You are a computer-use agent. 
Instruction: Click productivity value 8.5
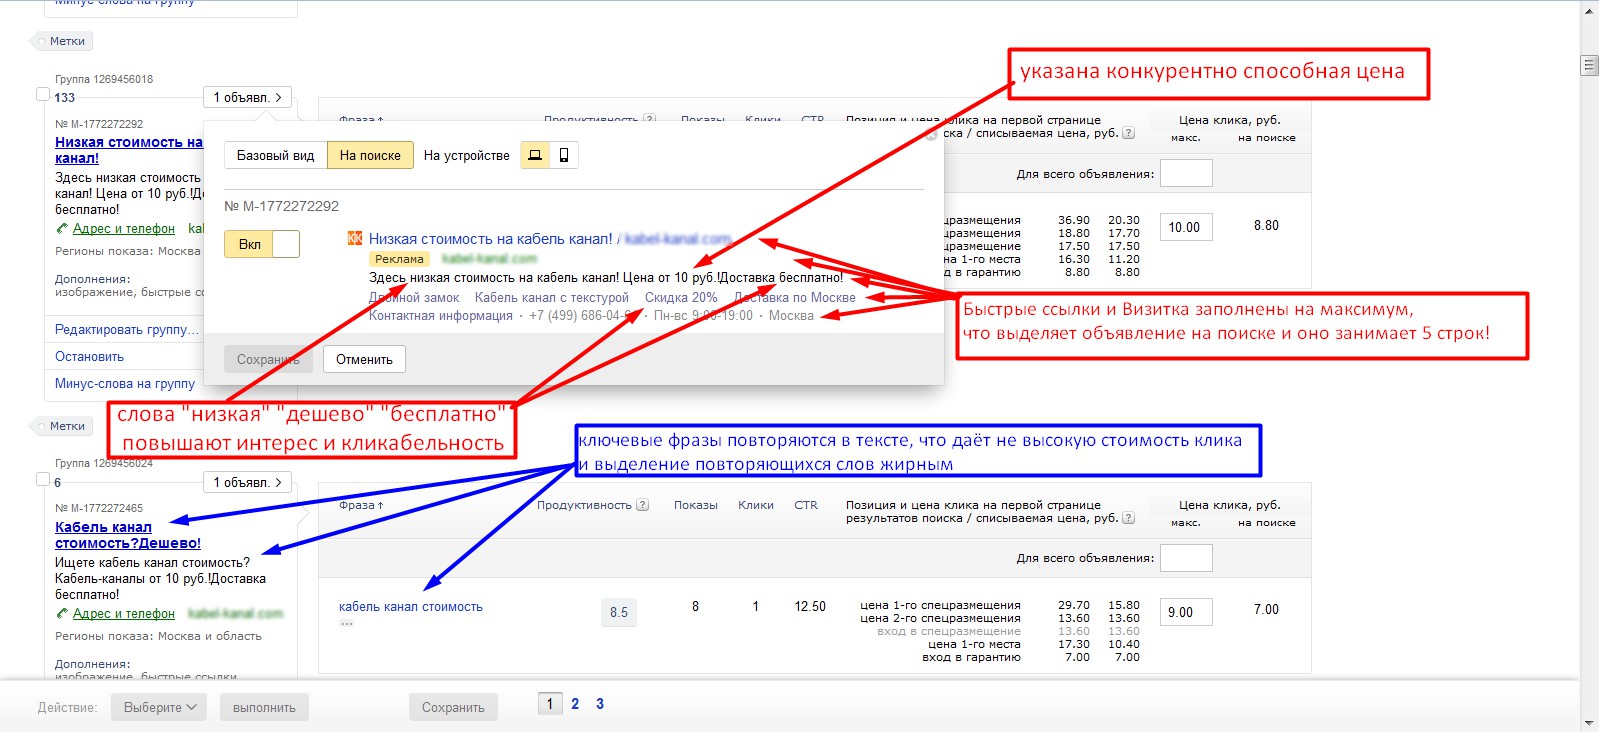point(619,612)
